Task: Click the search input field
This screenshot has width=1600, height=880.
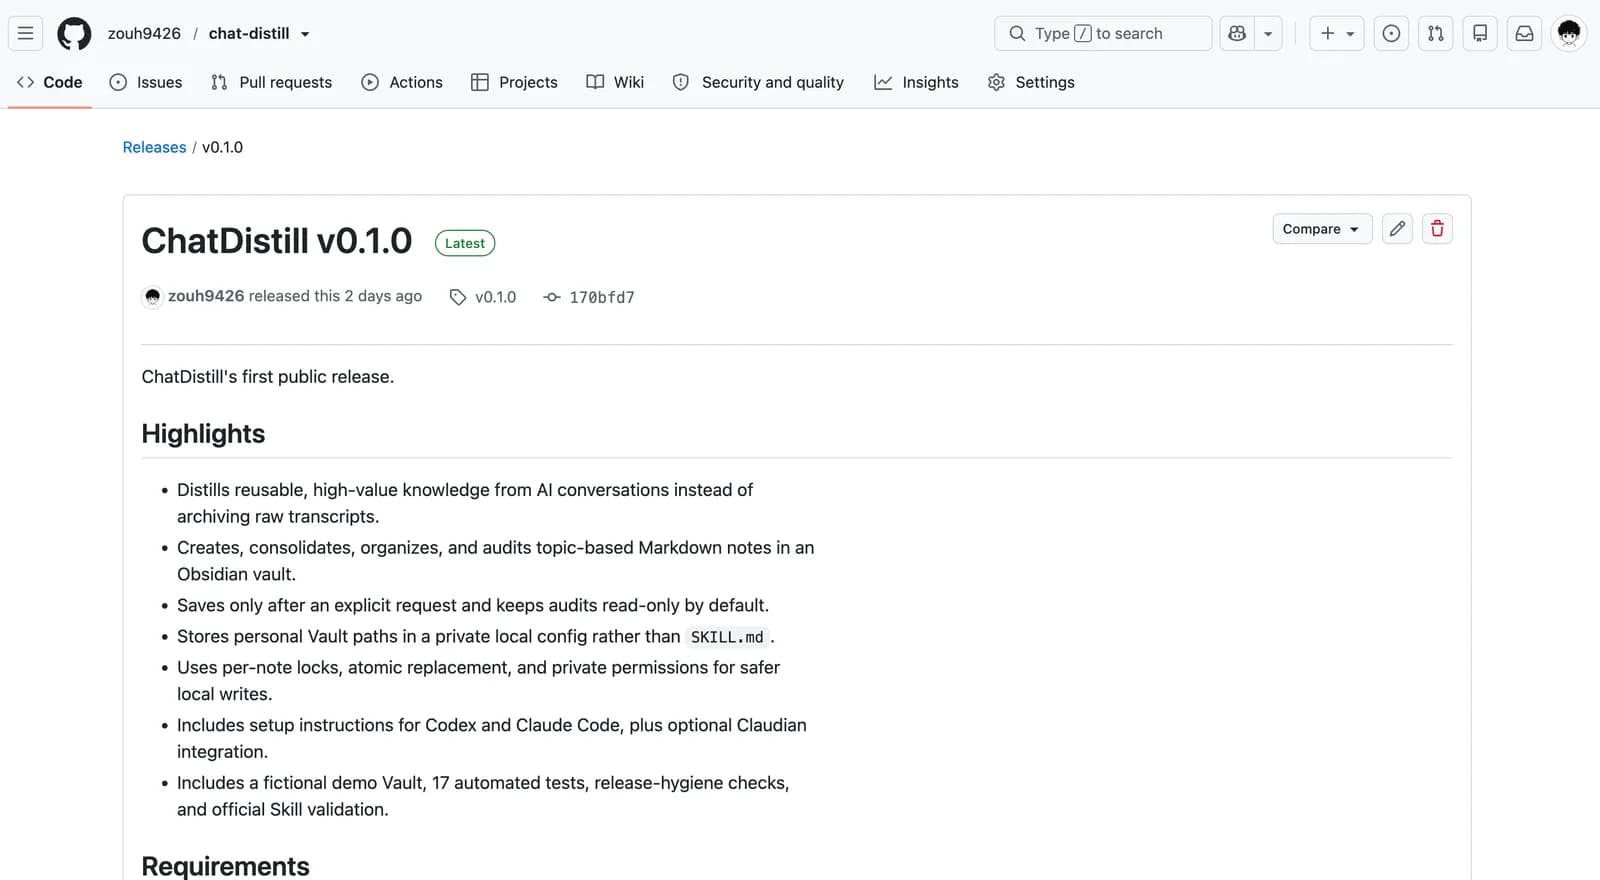Action: click(x=1103, y=33)
